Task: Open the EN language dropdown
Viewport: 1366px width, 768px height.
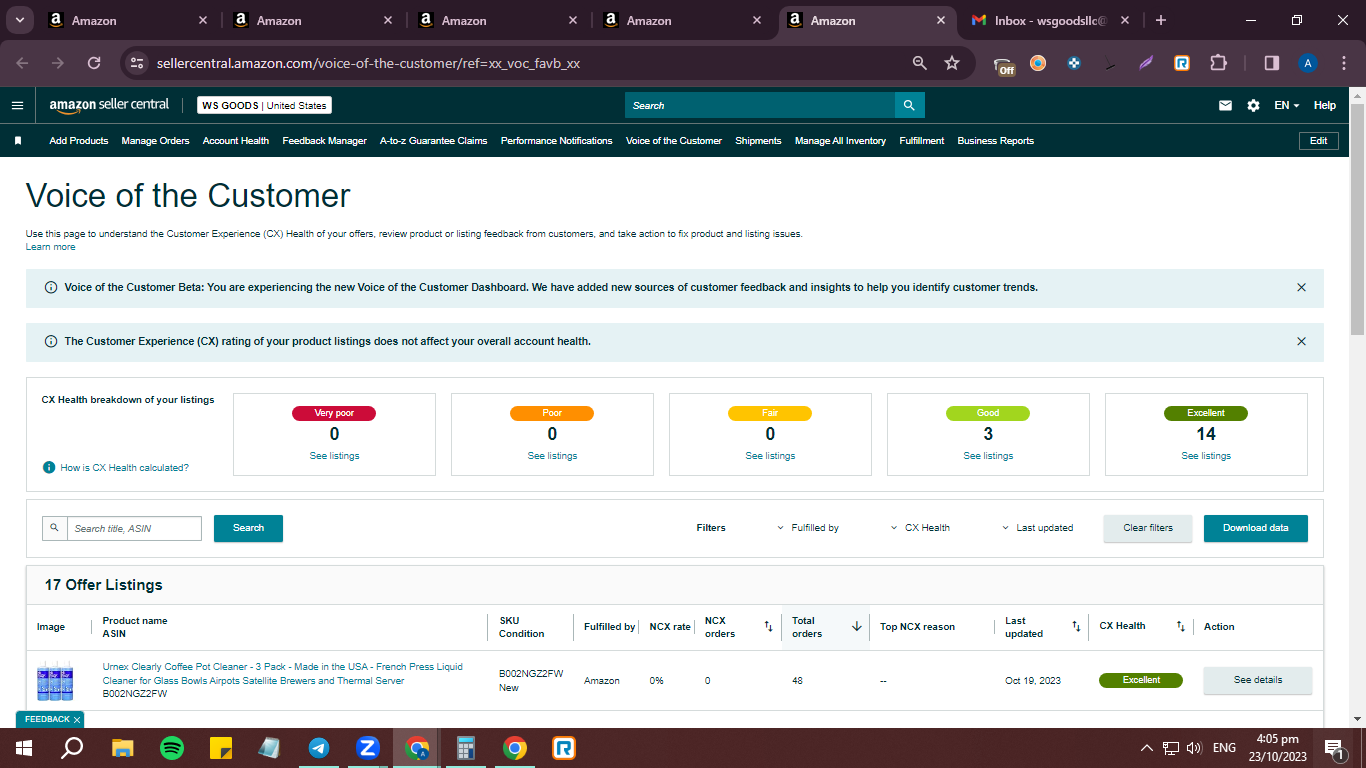Action: coord(1286,105)
